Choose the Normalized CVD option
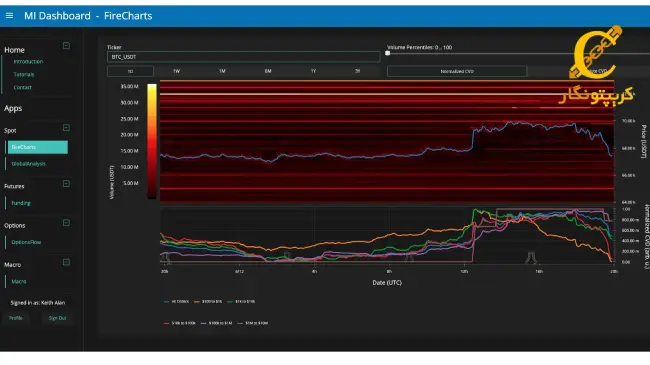The image size is (650, 365). 457,71
